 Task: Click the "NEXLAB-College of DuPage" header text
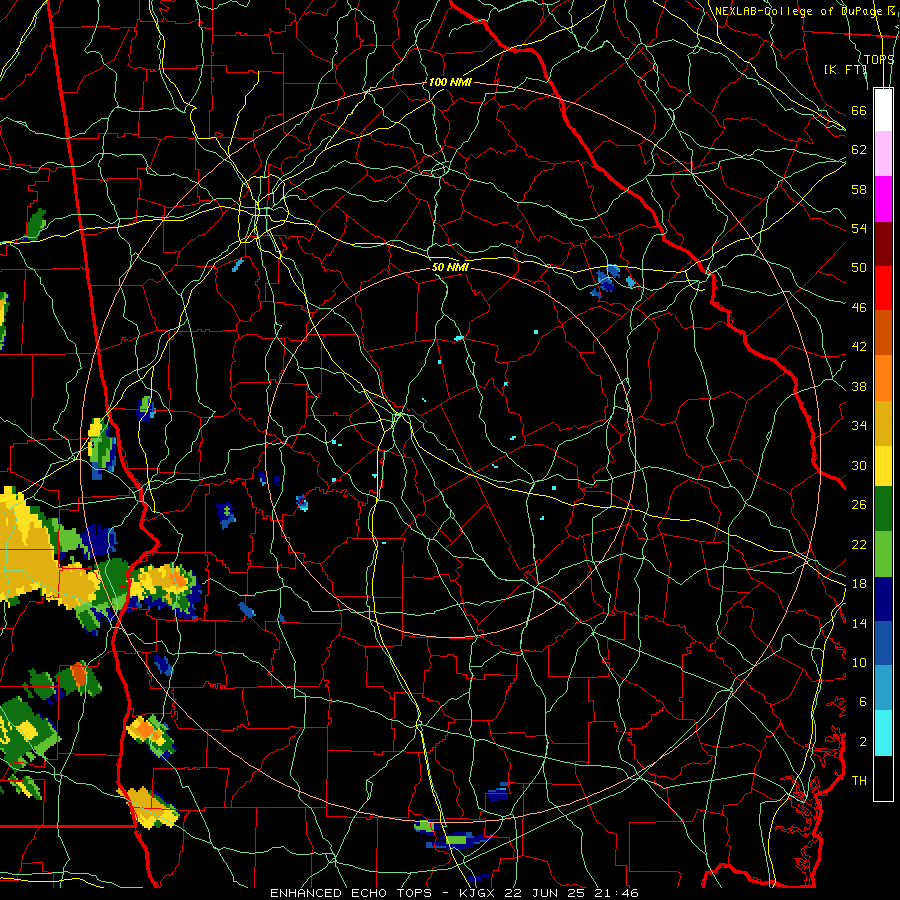pos(798,11)
